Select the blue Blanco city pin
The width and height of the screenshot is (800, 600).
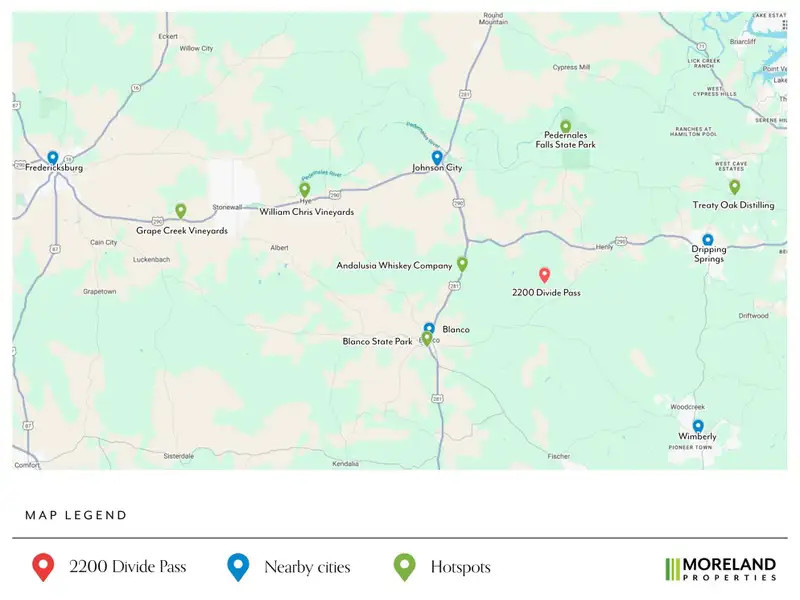click(x=429, y=328)
